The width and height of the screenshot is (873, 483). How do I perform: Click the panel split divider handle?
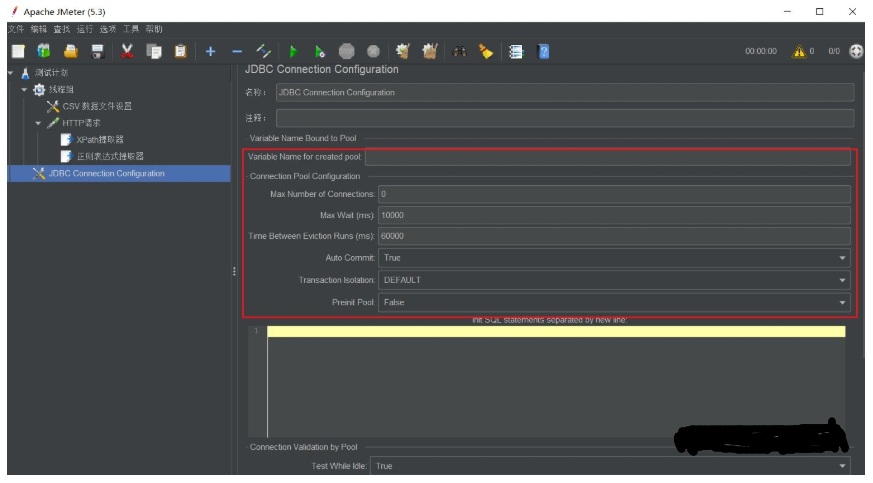point(234,272)
